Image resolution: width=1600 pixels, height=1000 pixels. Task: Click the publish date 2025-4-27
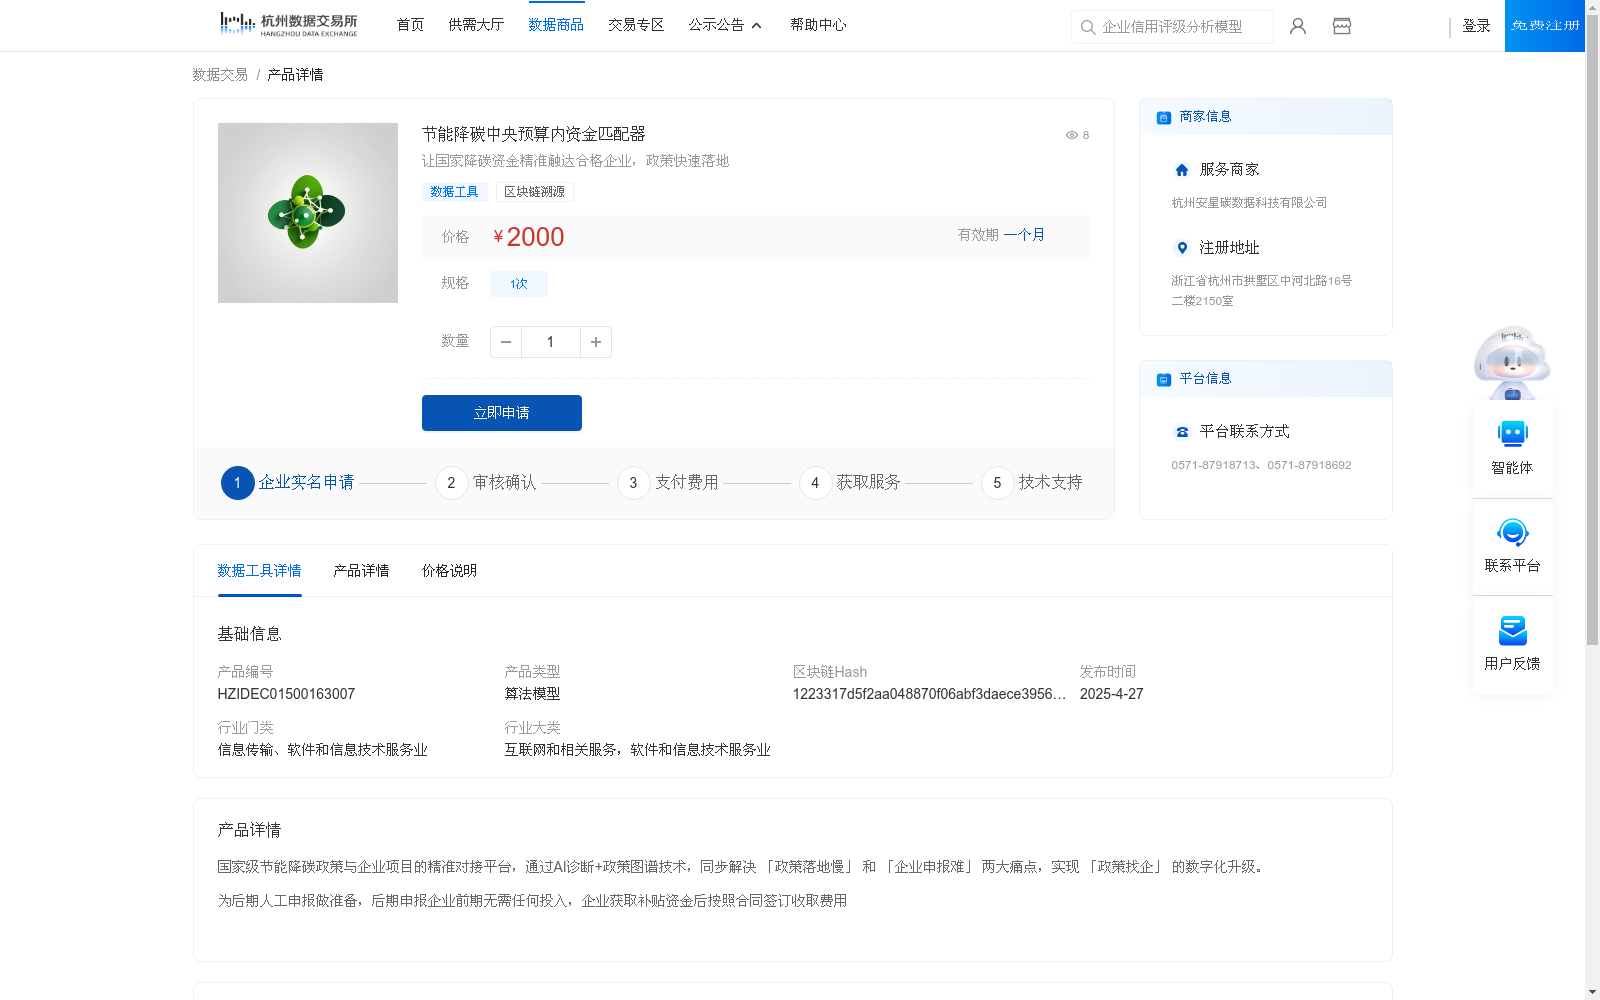coord(1111,694)
